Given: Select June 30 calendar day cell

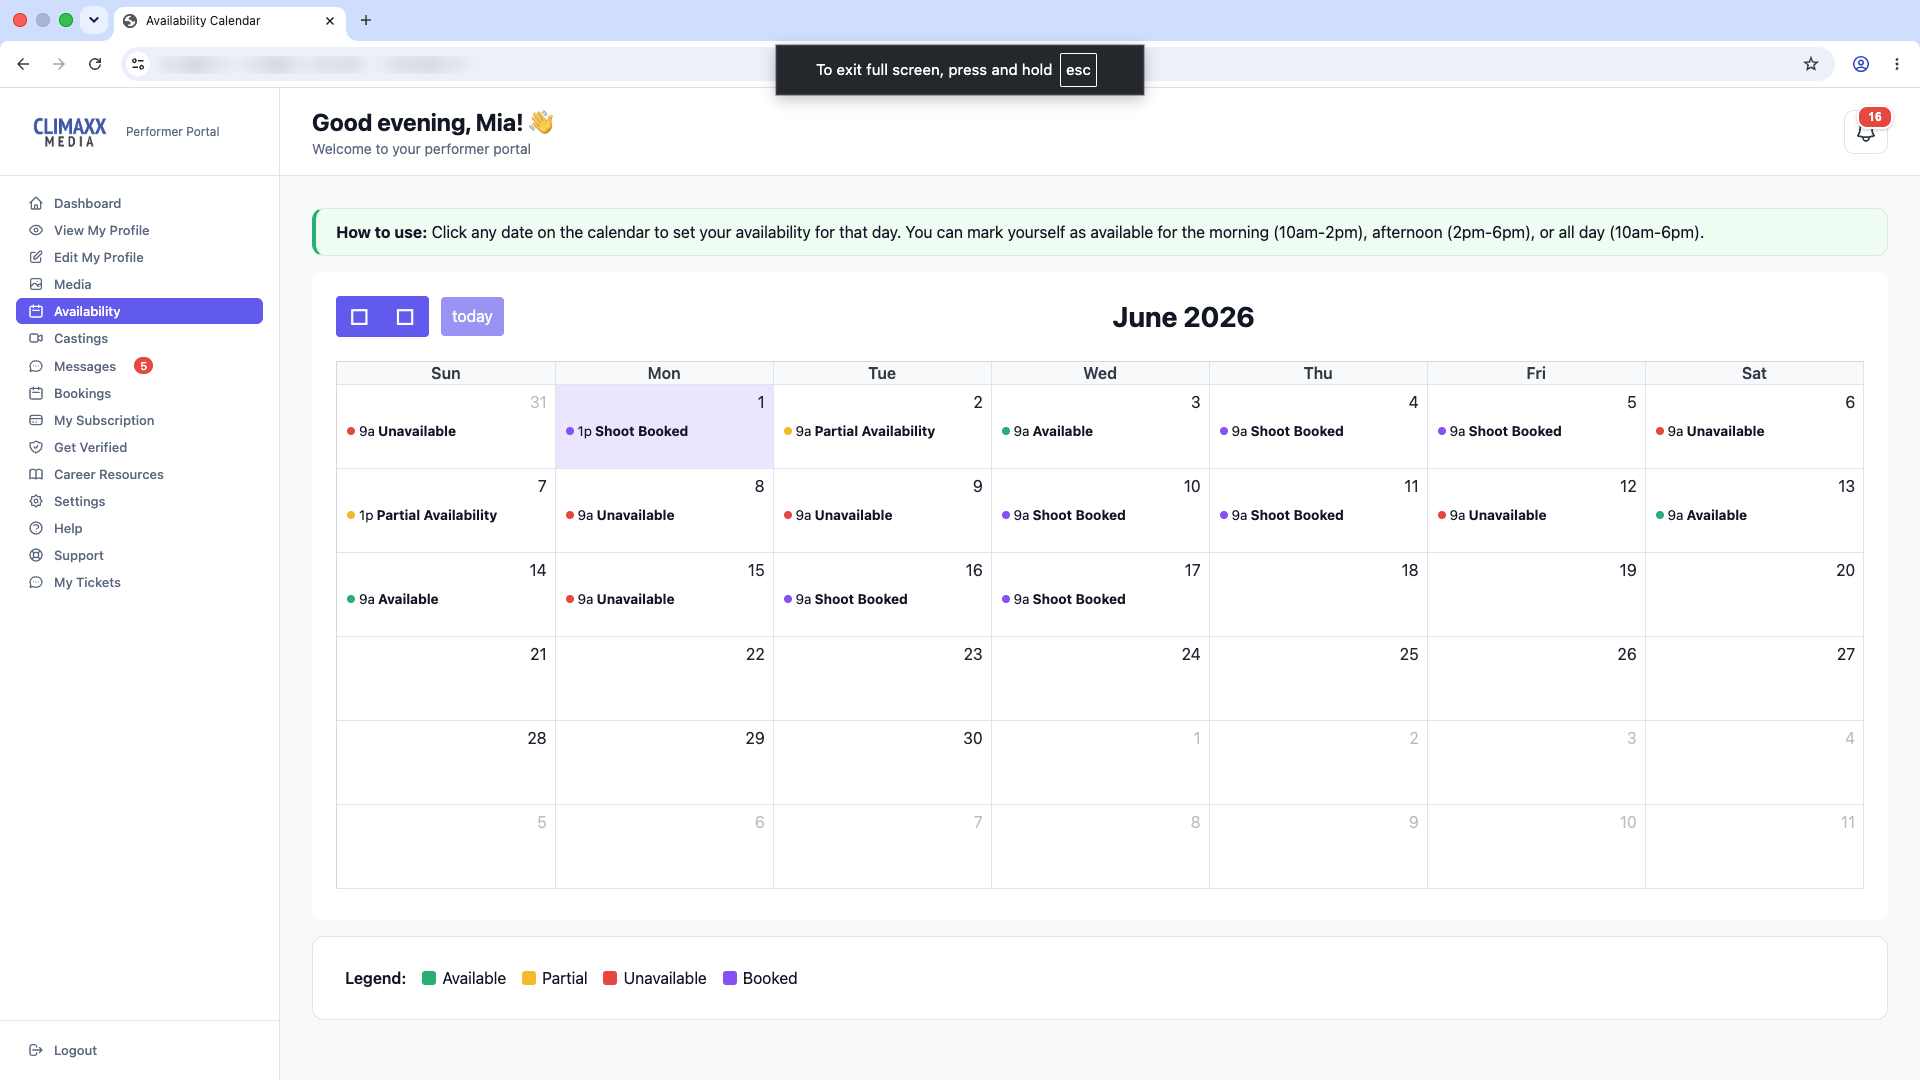Looking at the screenshot, I should coord(881,762).
